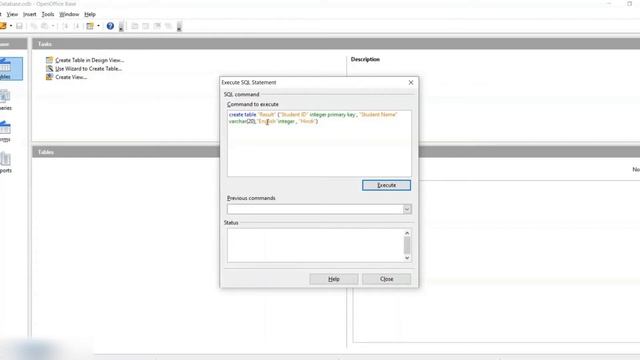This screenshot has height=360, width=640.
Task: Expand the dropdown arrow beside the Open icon
Action: pyautogui.click(x=11, y=26)
